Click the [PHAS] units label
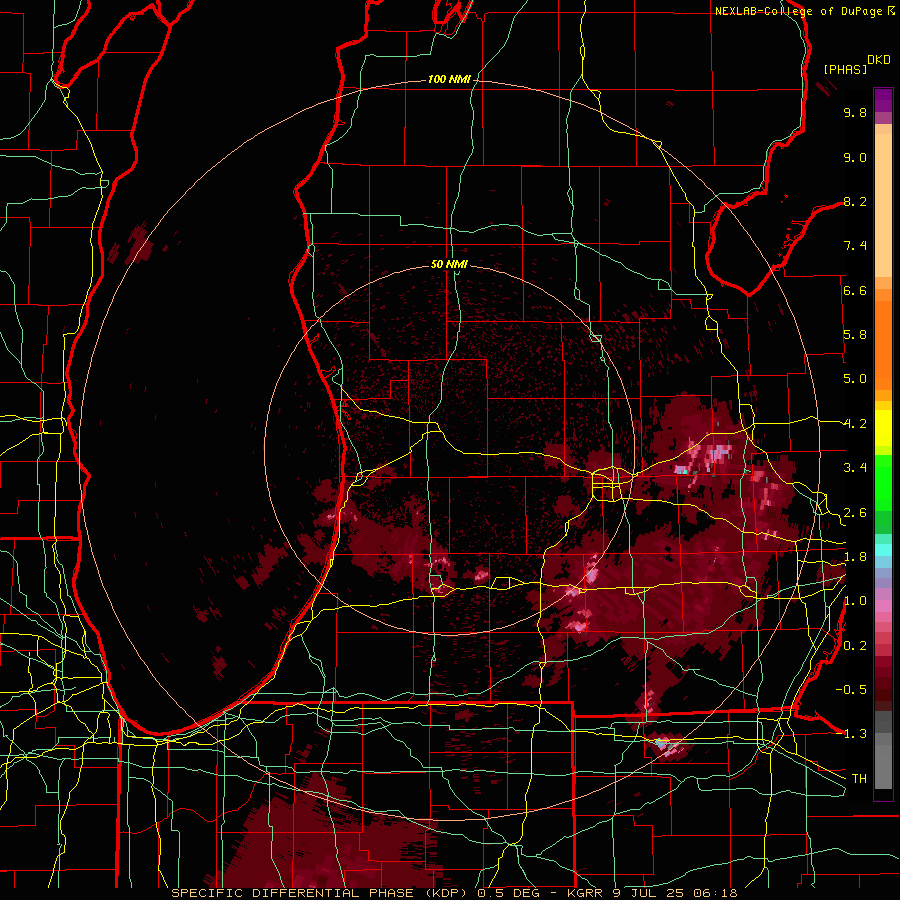This screenshot has width=900, height=900. (845, 69)
